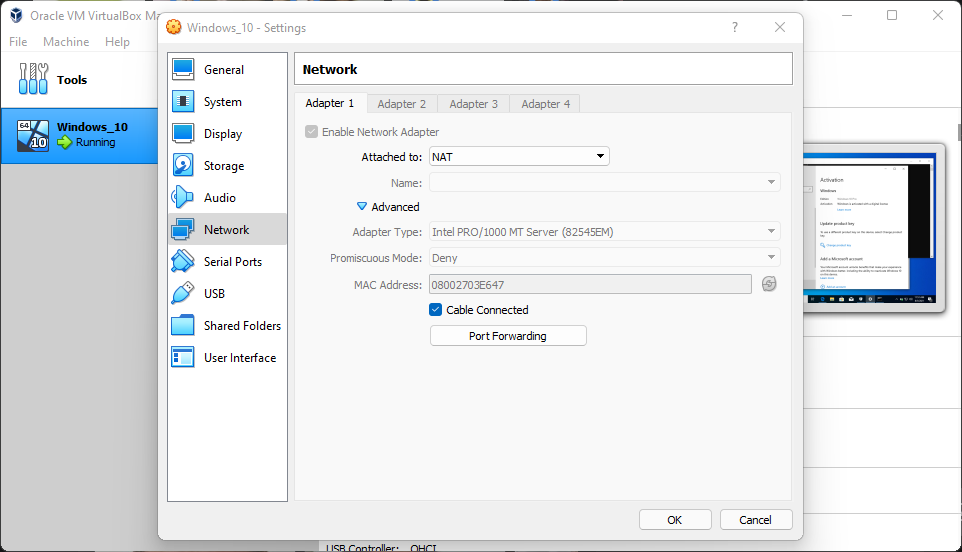Select the User Interface icon

[183, 357]
